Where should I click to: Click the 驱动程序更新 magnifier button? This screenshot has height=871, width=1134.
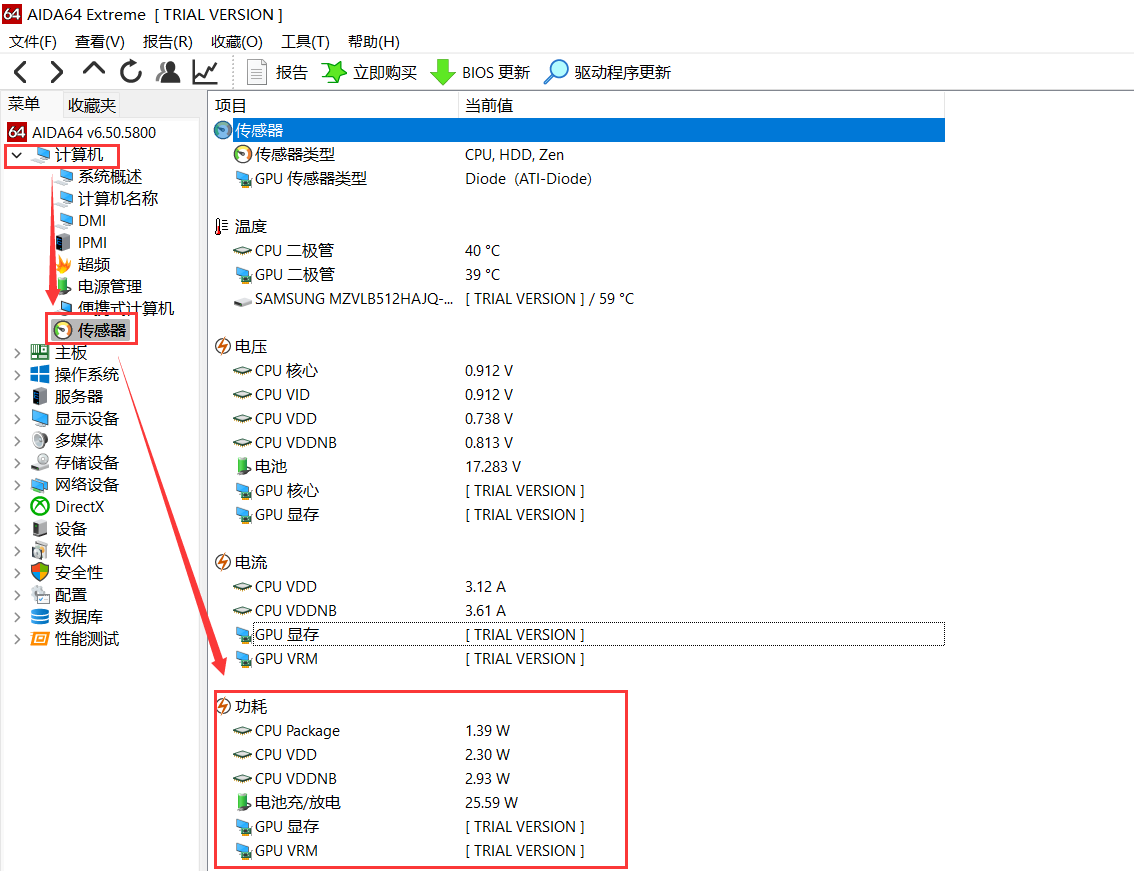coord(556,72)
